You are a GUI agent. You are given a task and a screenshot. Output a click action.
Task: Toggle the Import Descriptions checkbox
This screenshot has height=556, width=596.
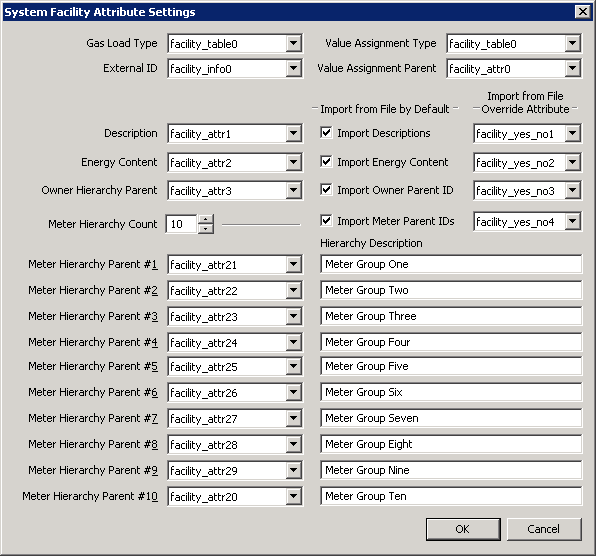click(326, 133)
